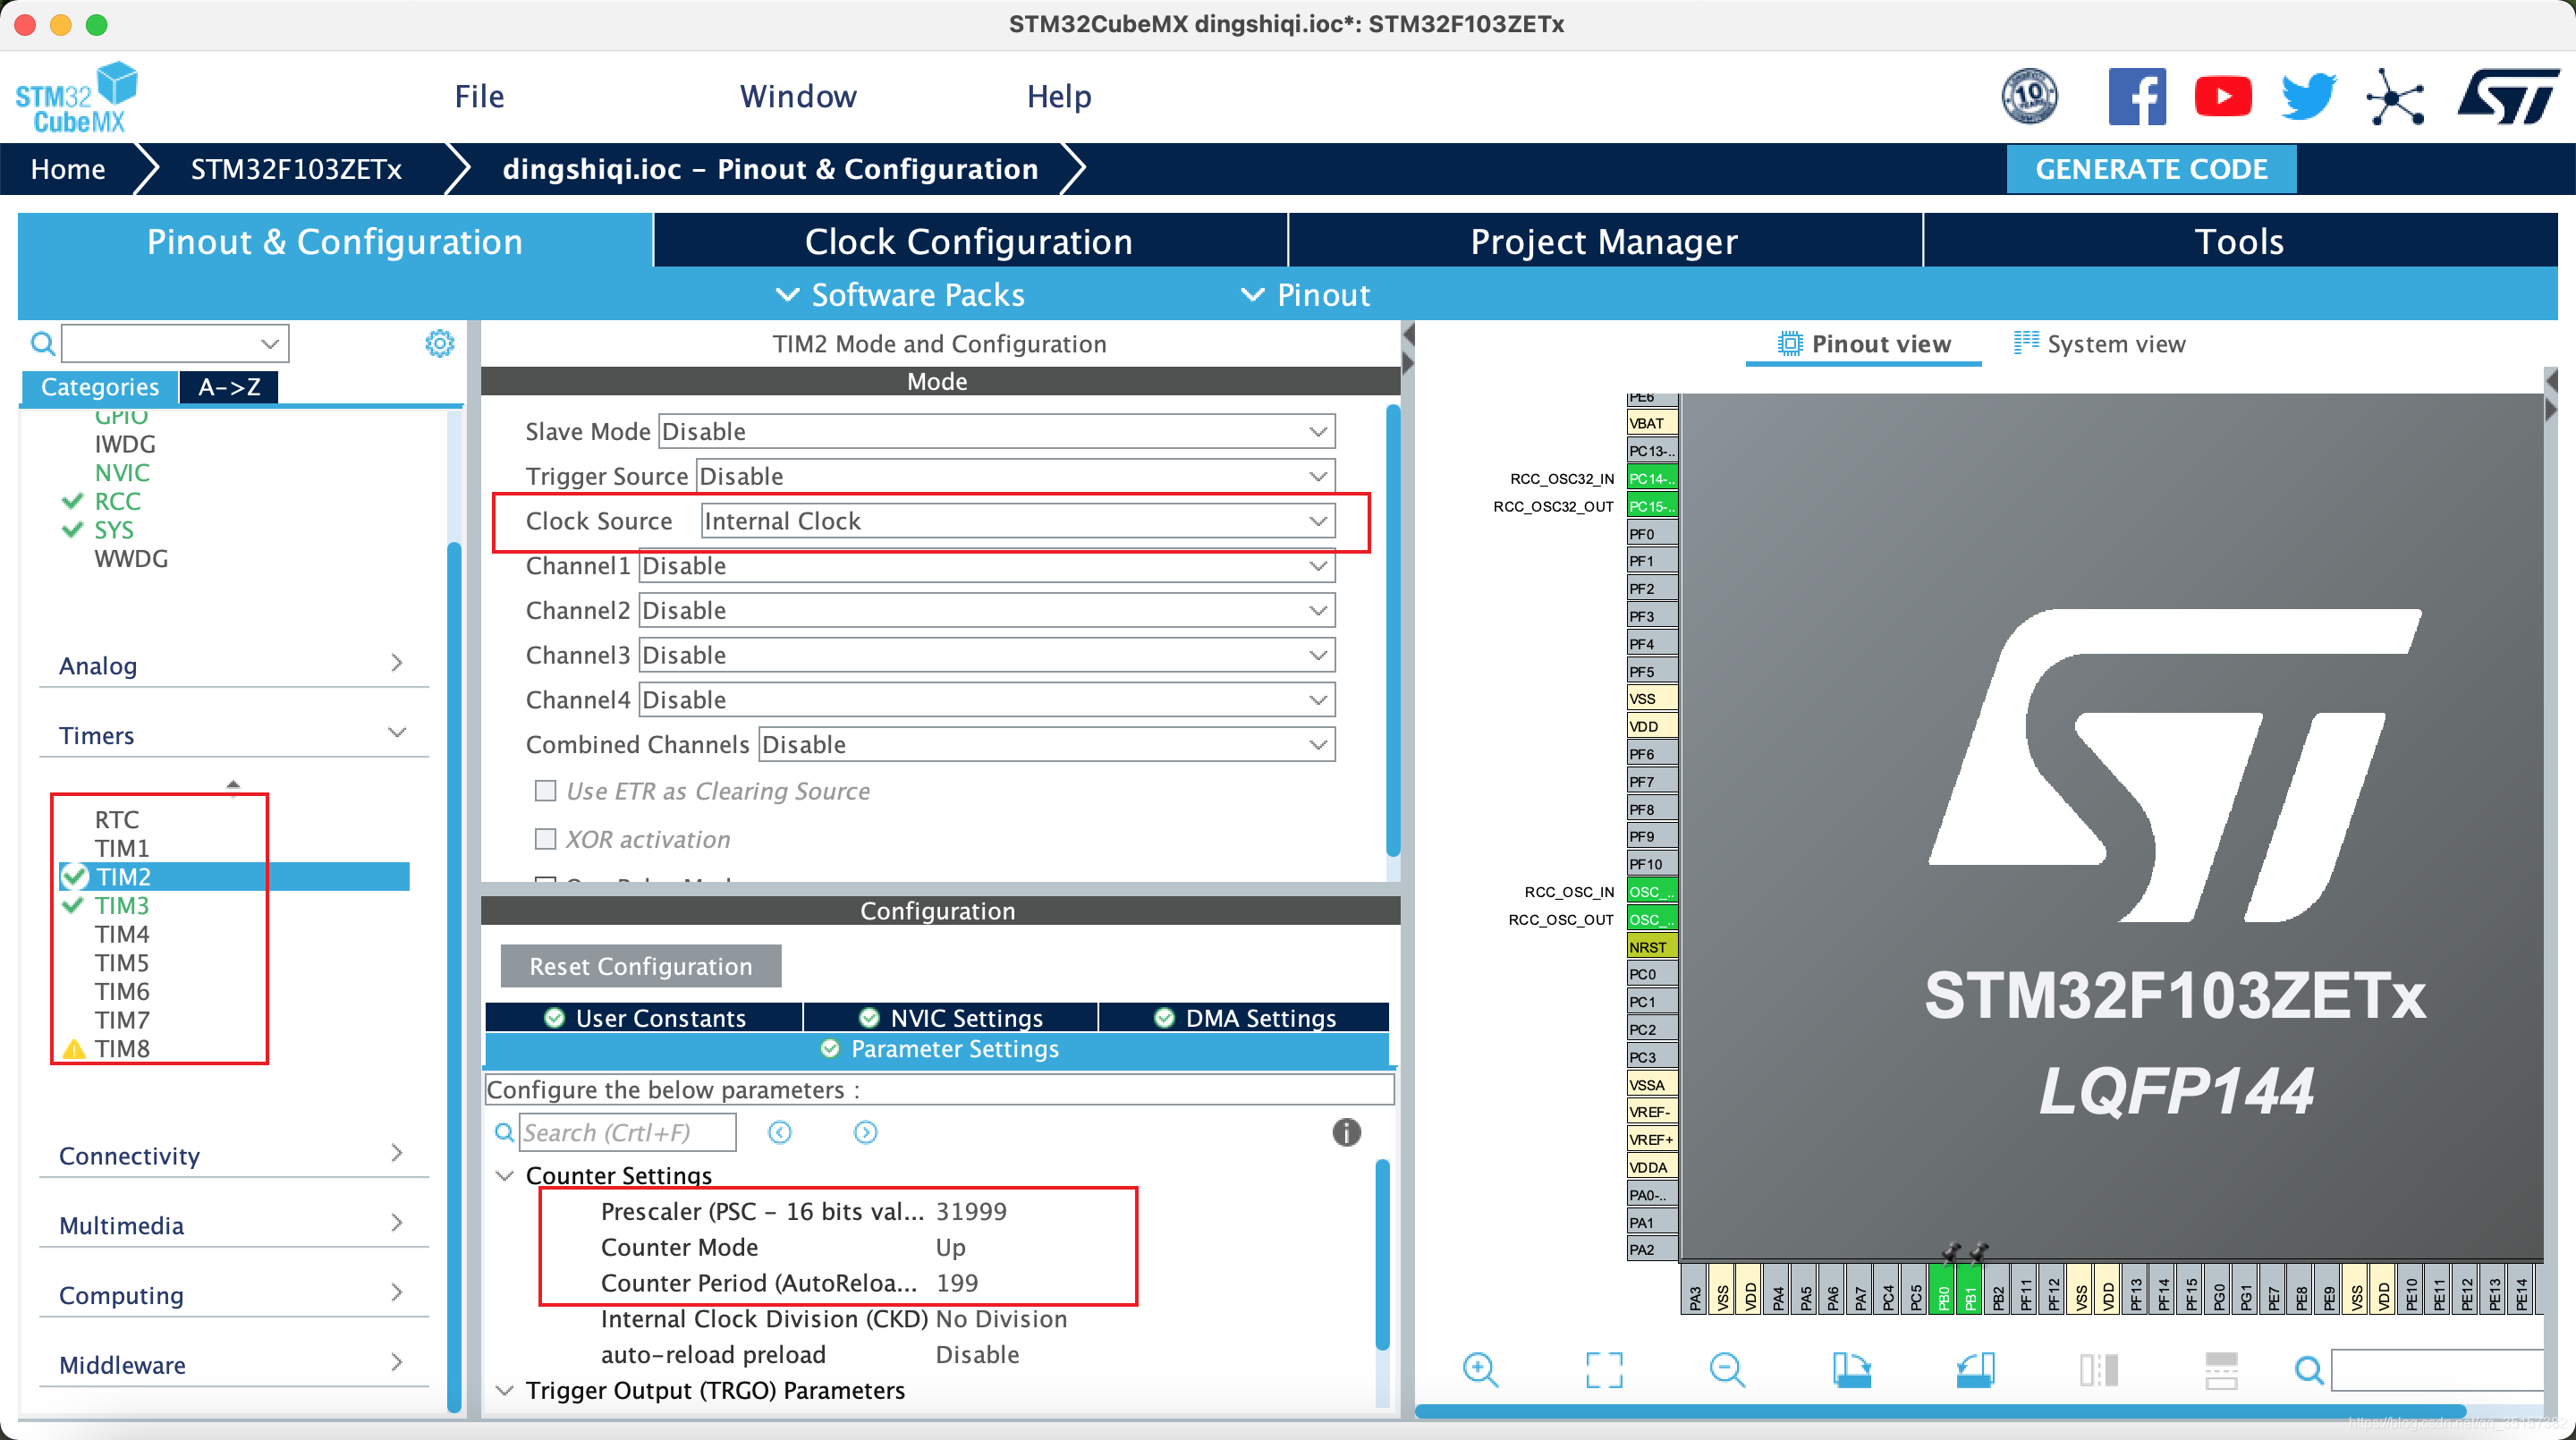This screenshot has height=1440, width=2576.
Task: Click the ST logo icon
Action: (x=2506, y=96)
